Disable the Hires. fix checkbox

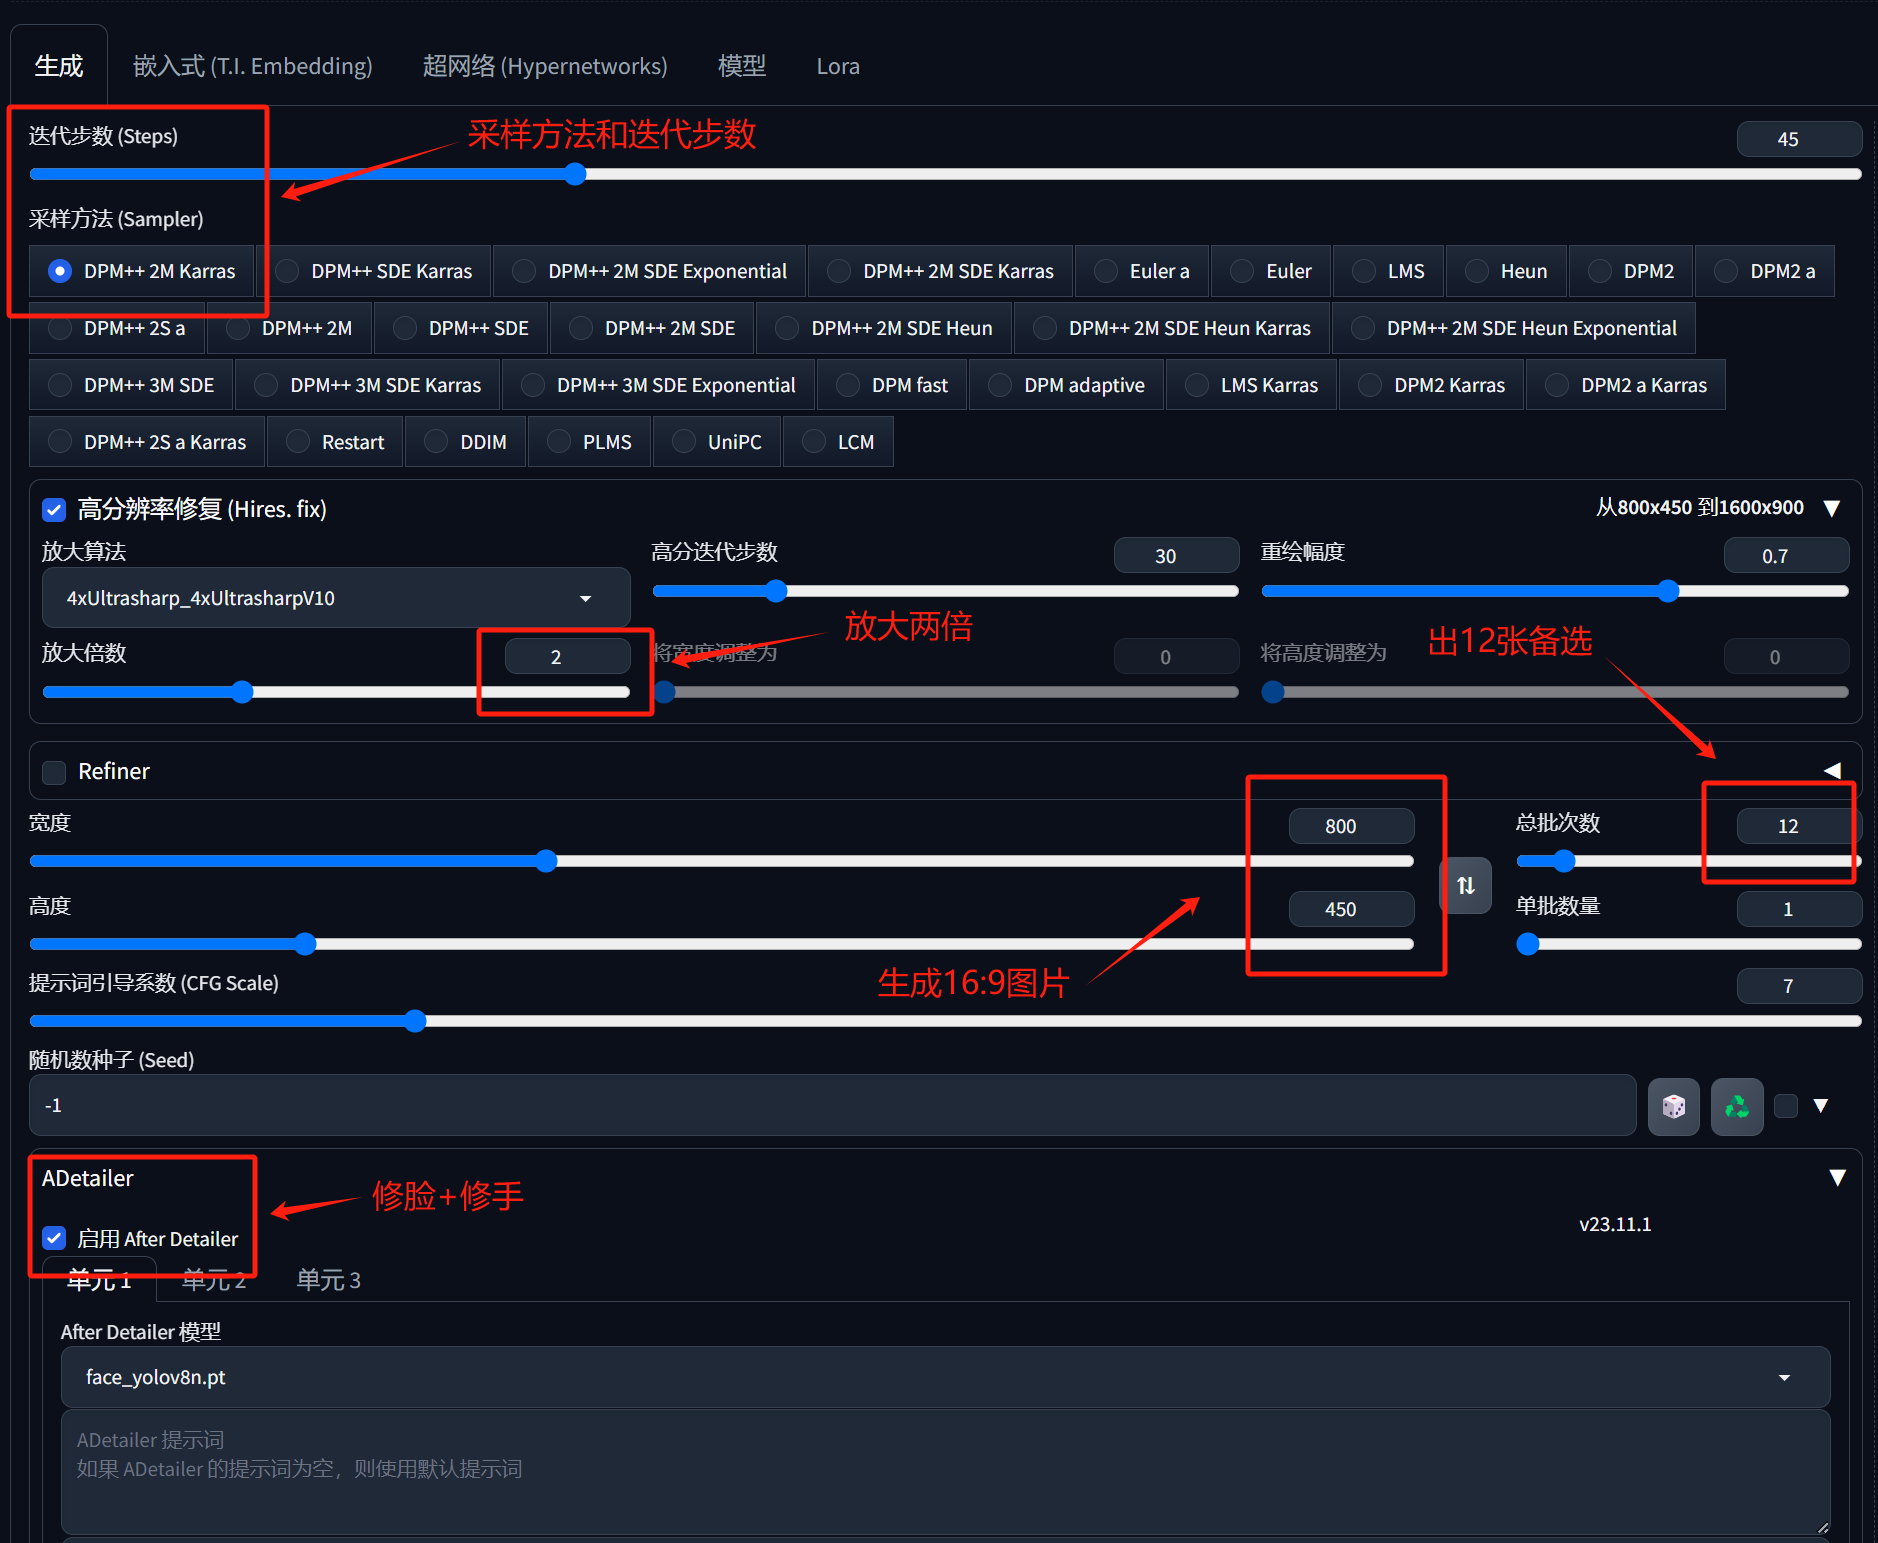(54, 510)
